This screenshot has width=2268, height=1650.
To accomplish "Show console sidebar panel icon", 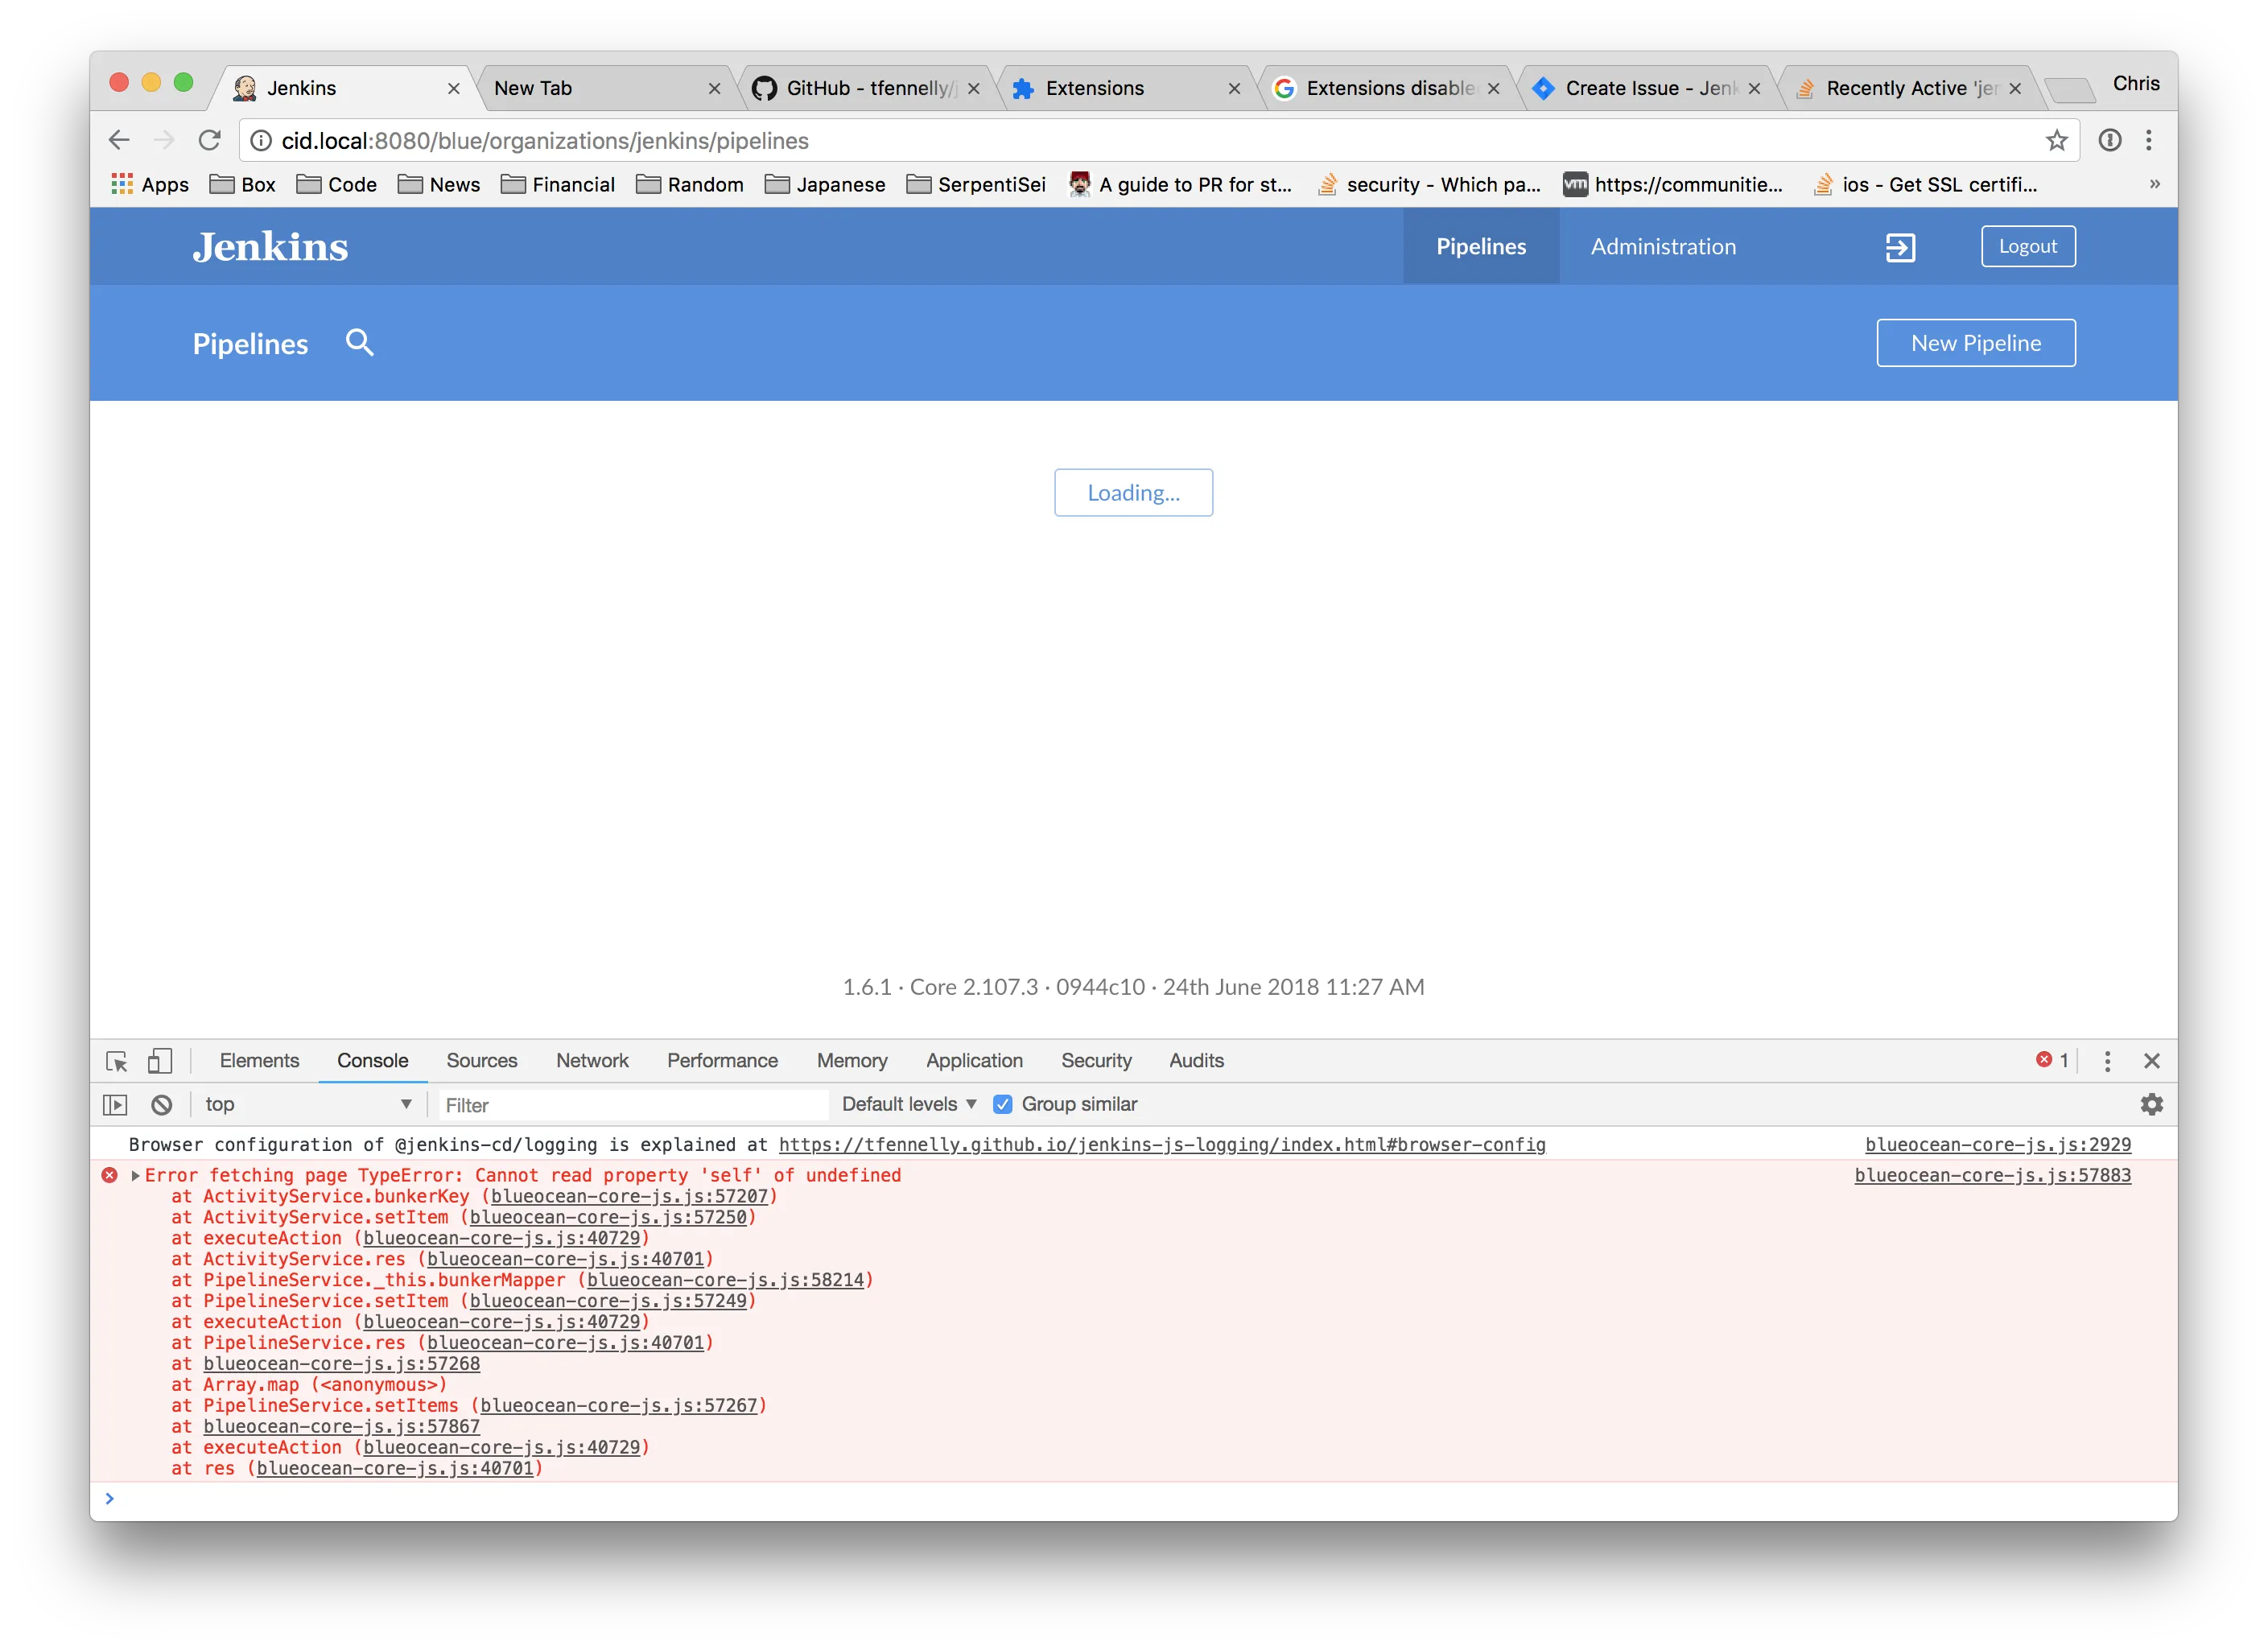I will click(x=116, y=1105).
